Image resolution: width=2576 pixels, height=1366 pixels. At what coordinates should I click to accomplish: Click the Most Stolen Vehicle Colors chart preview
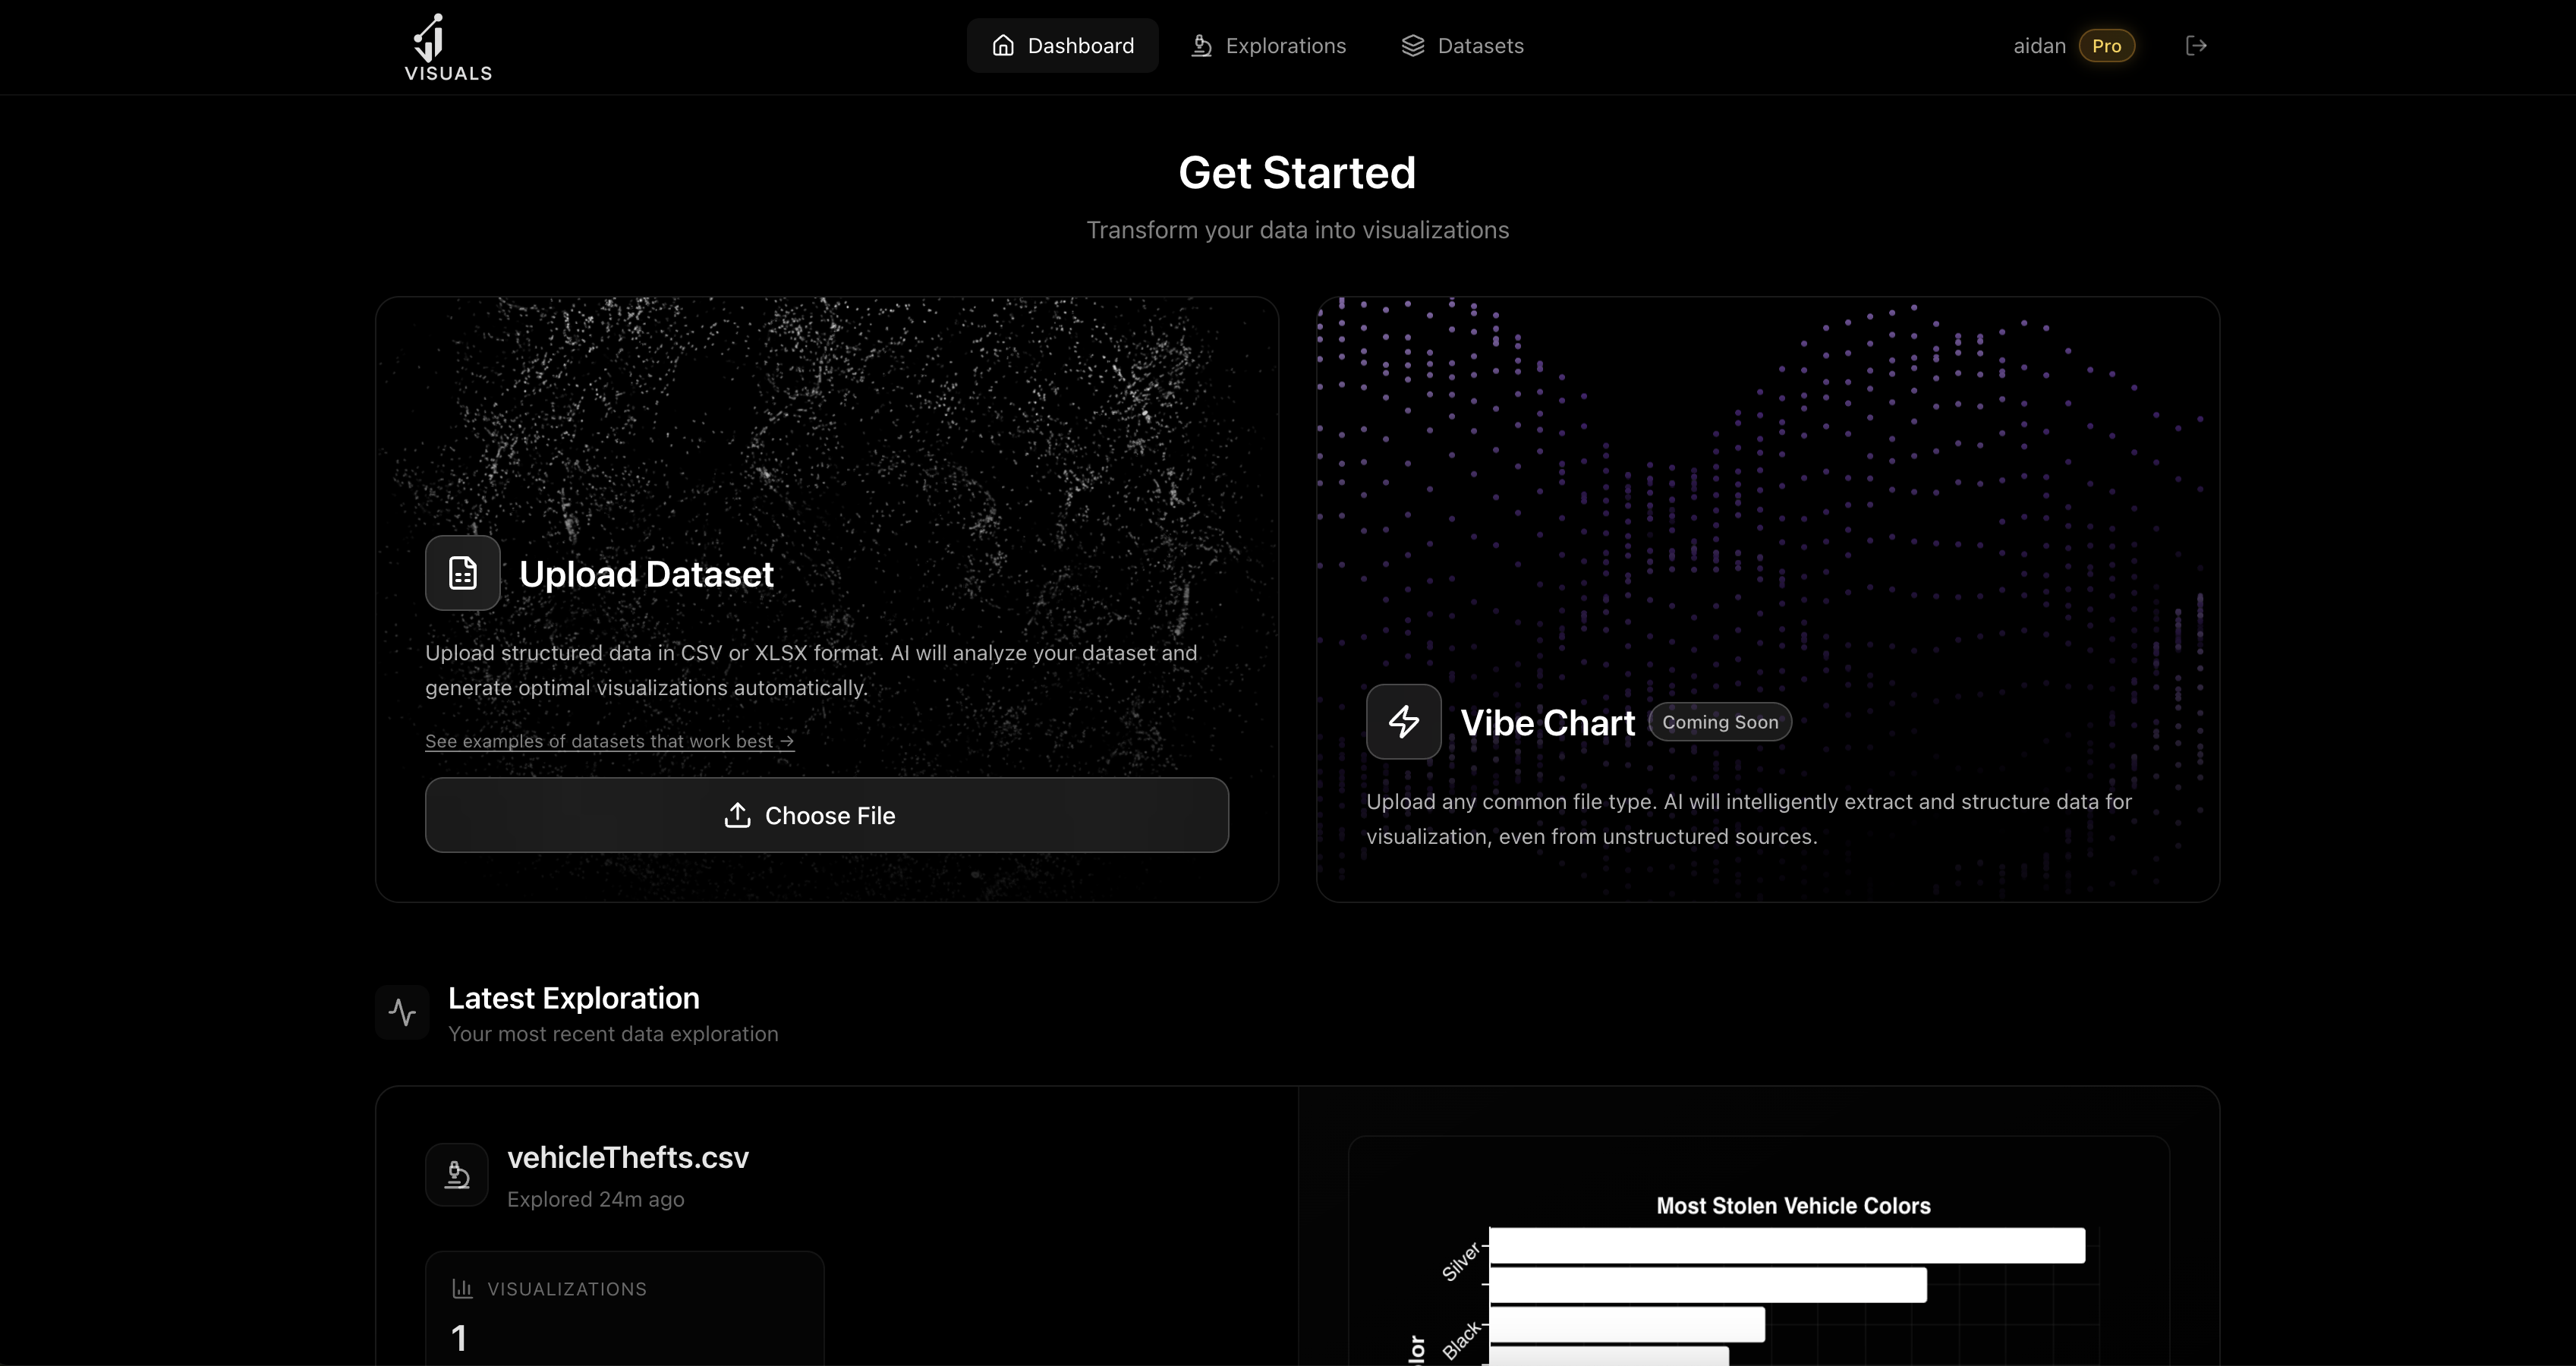coord(1792,1206)
